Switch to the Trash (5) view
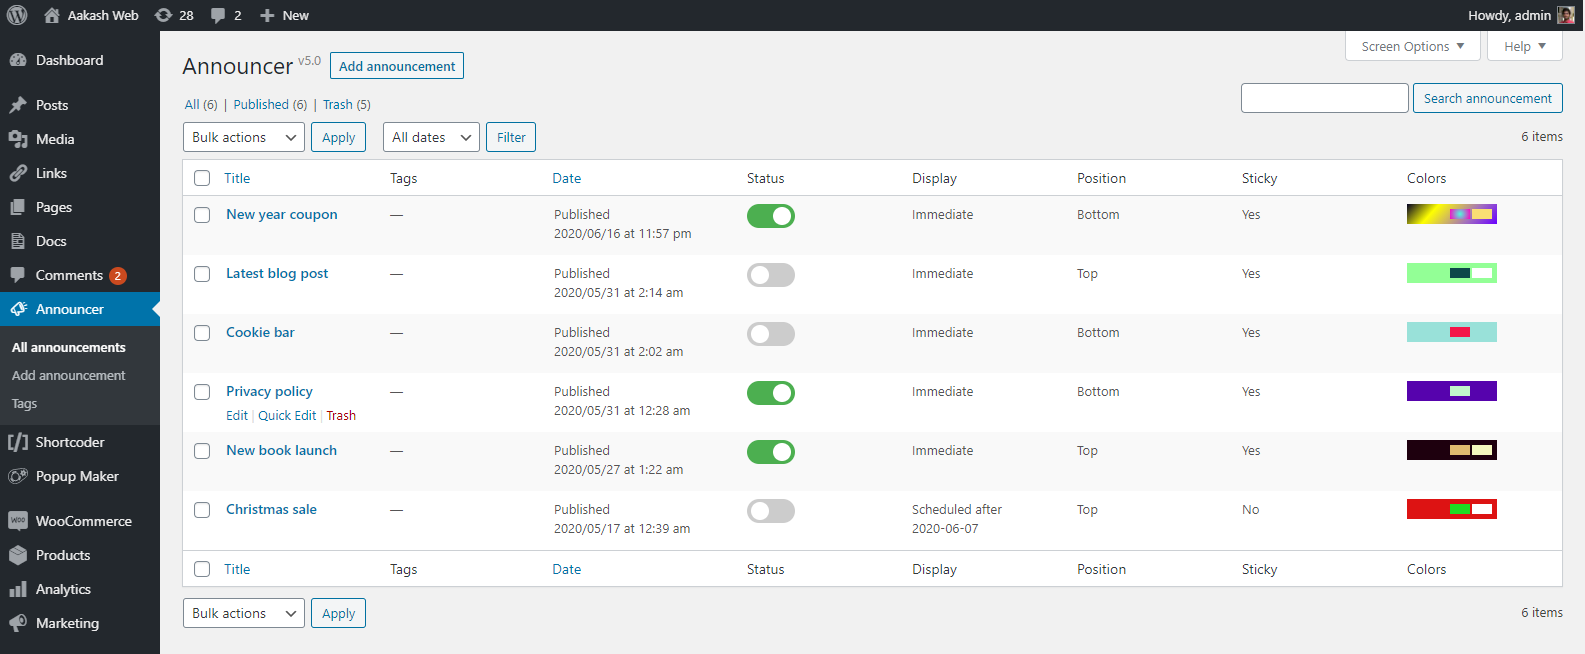This screenshot has height=654, width=1585. 346,104
